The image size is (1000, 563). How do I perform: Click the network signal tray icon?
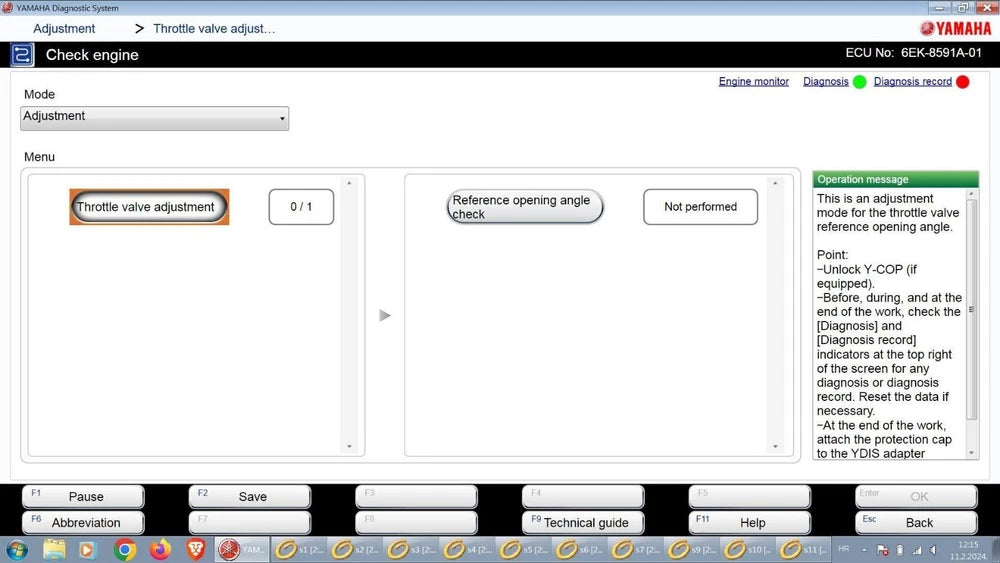[917, 550]
